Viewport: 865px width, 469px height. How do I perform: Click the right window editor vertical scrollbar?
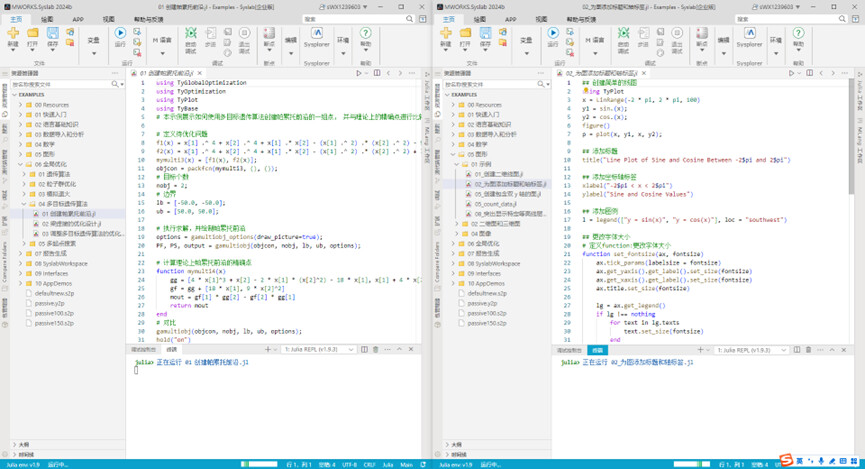pos(851,138)
